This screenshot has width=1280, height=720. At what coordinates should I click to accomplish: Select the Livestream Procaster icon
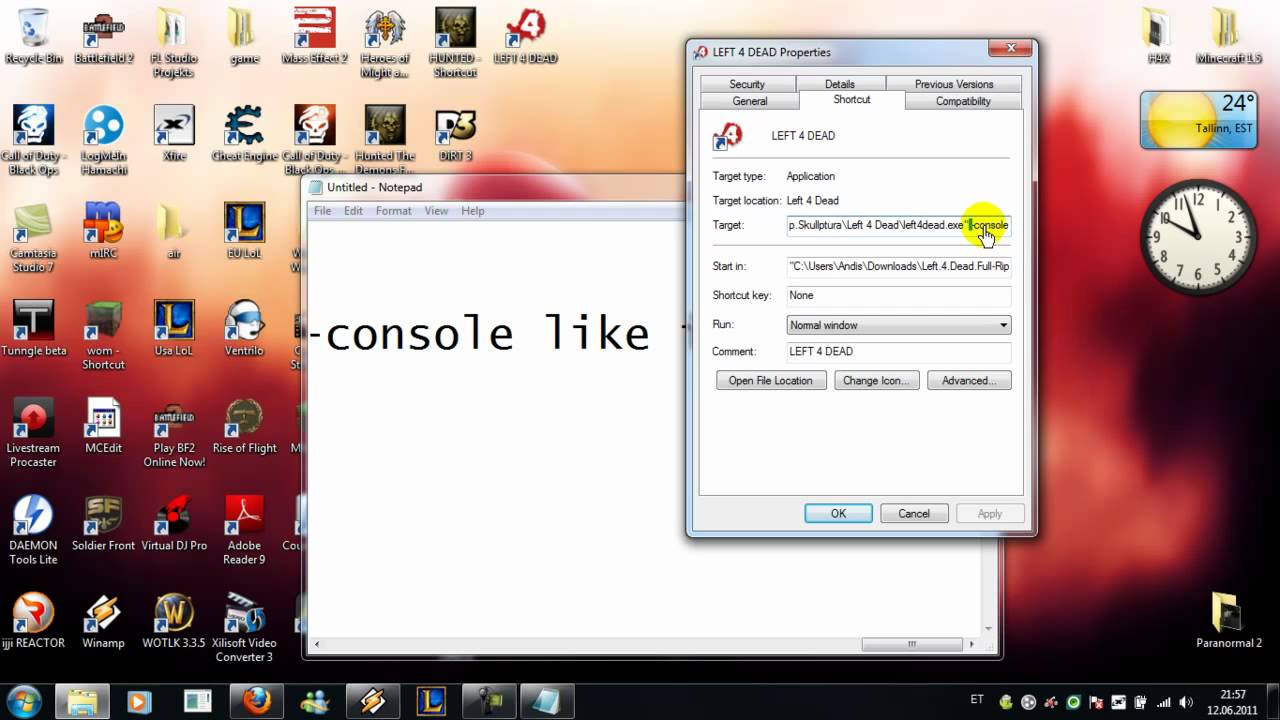click(33, 433)
